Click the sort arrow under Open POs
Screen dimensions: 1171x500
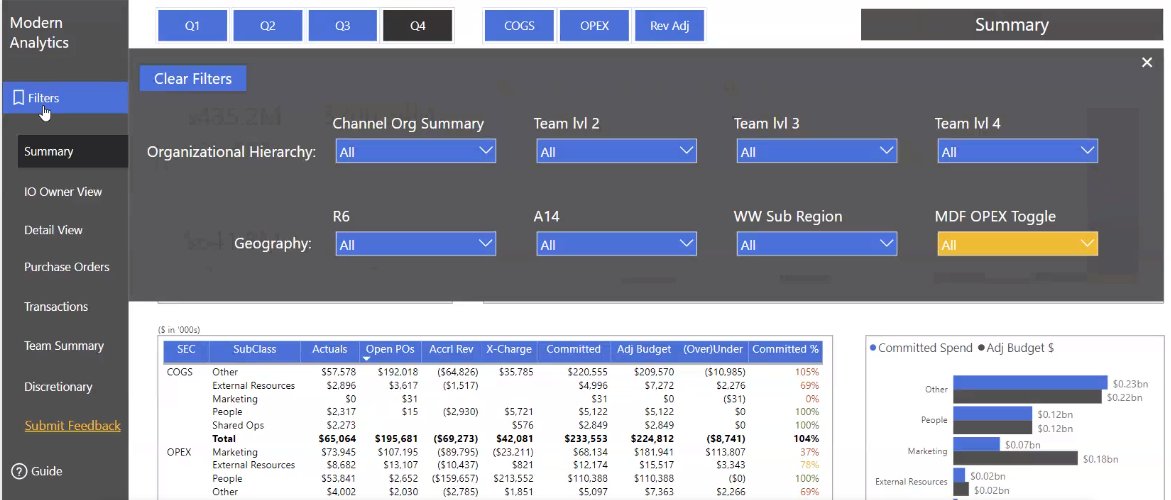pos(368,359)
